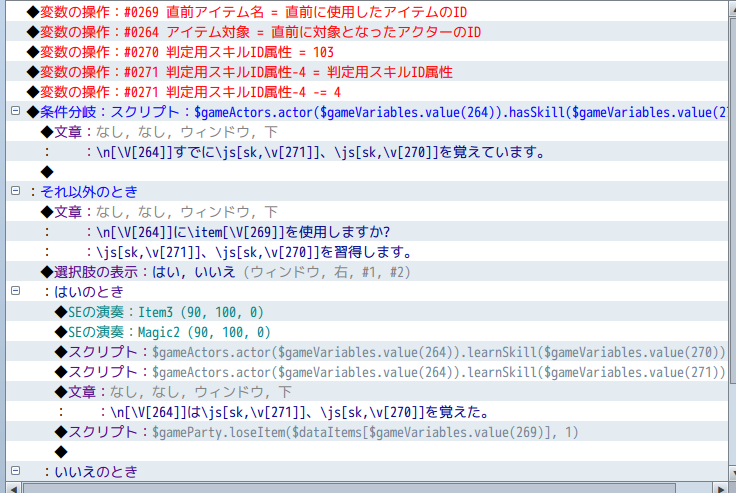Select the それ以外のとき label
Viewport: 736px width, 493px height.
click(x=89, y=192)
